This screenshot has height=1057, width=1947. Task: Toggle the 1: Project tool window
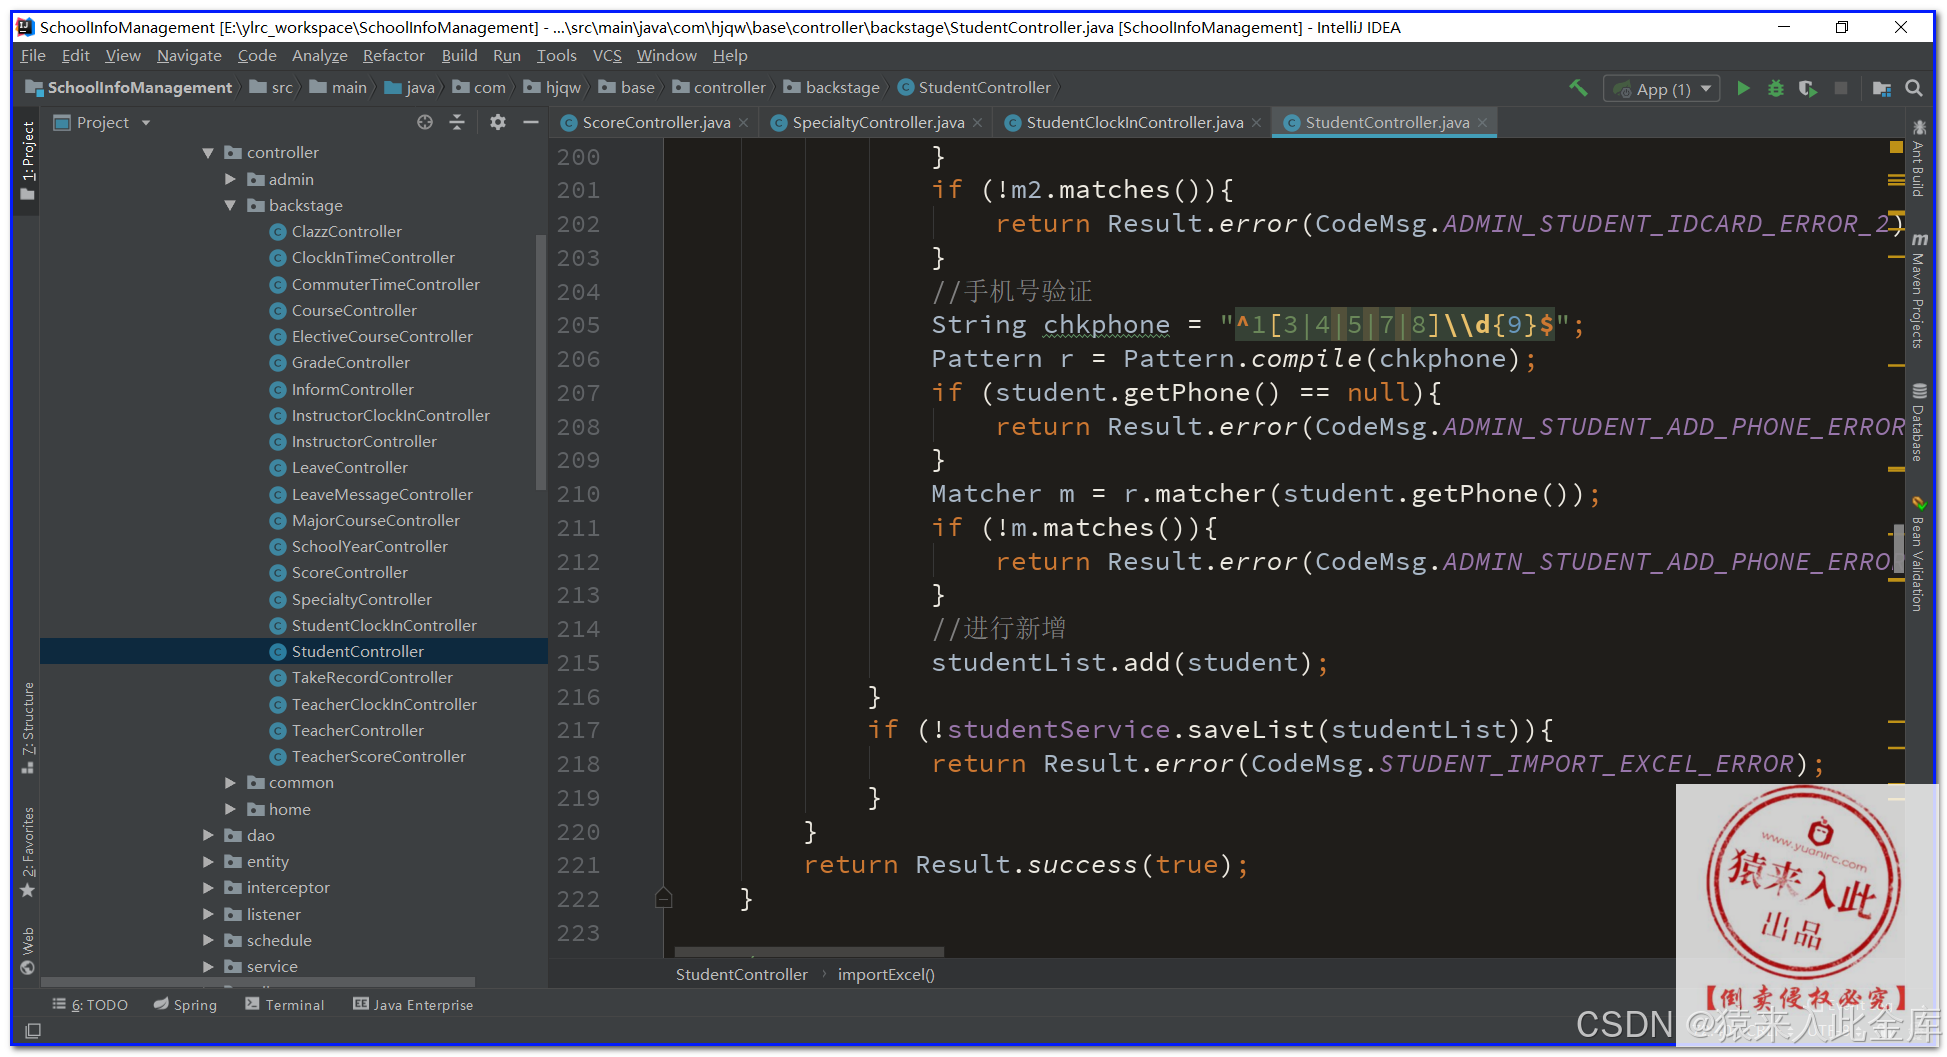tap(28, 160)
